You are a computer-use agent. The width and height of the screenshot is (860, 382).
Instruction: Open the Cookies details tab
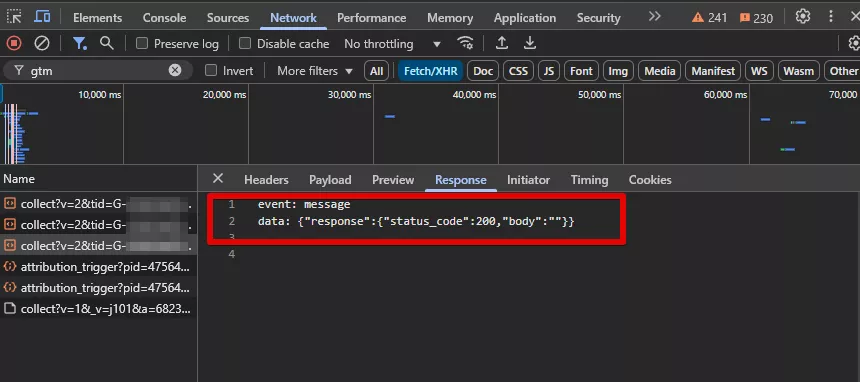650,180
